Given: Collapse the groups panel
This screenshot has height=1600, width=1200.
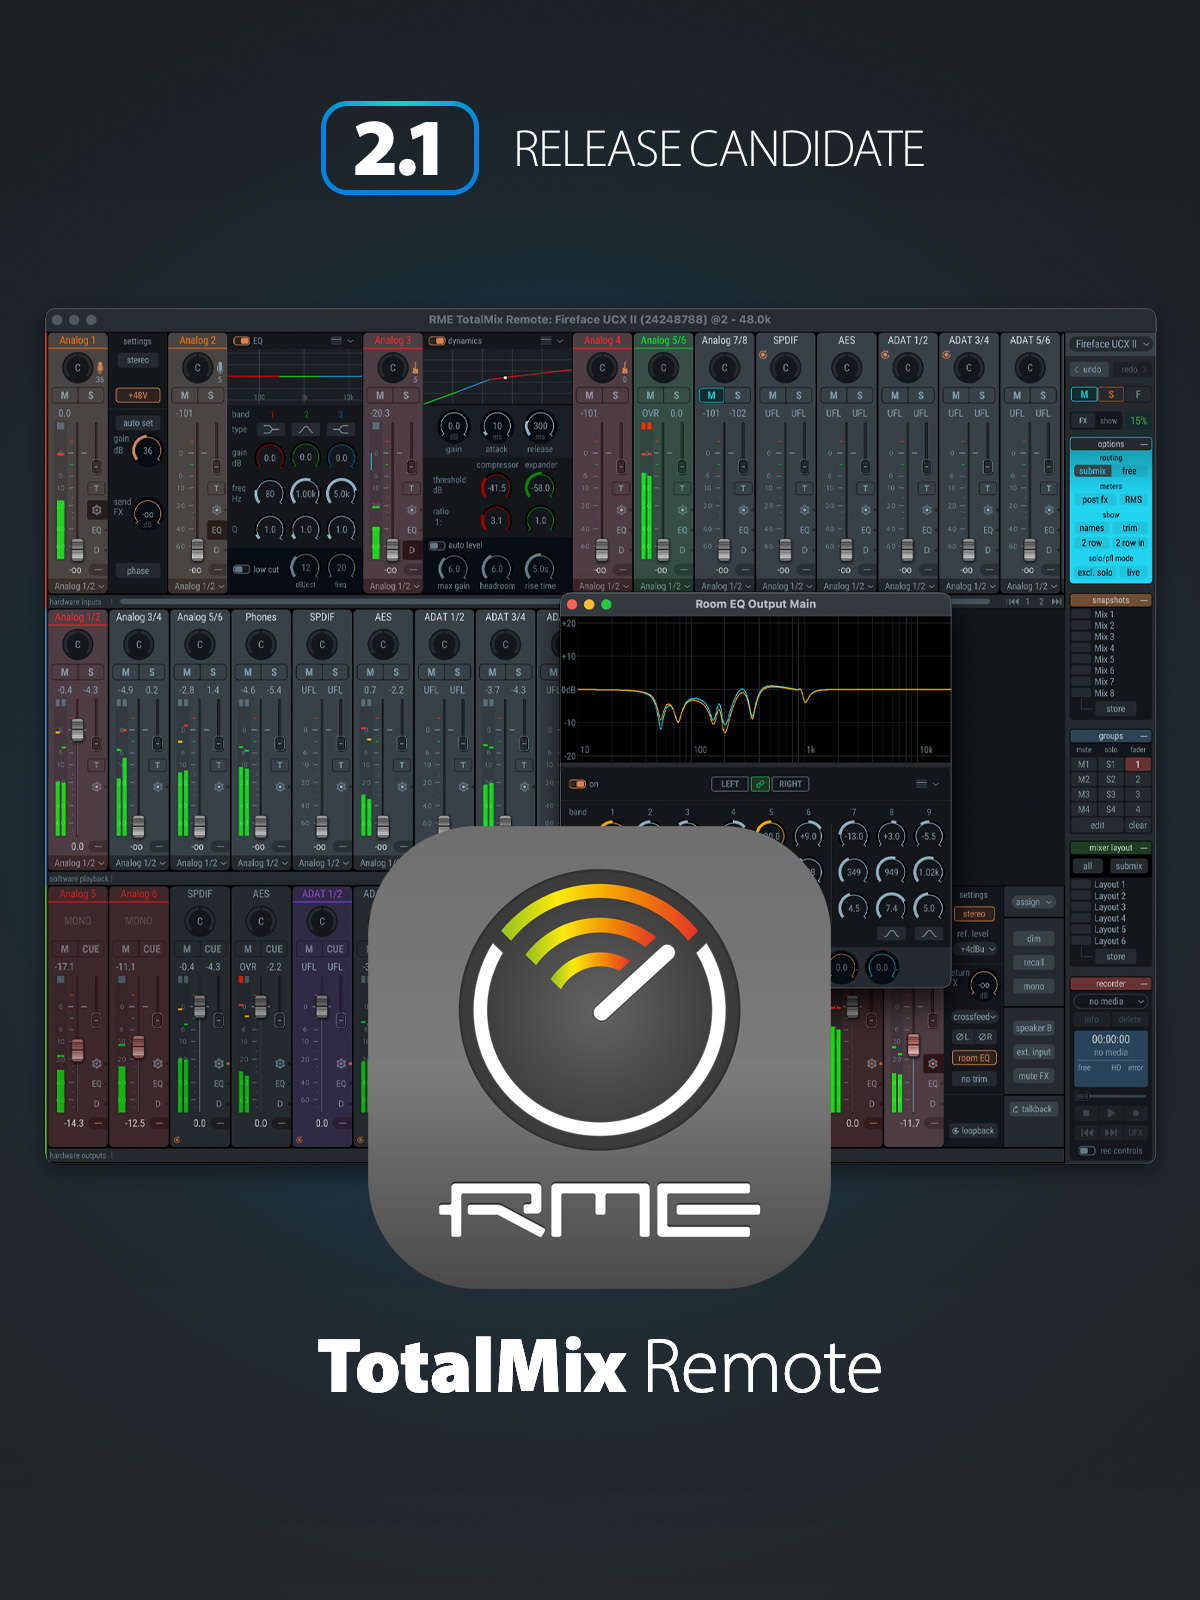Looking at the screenshot, I should click(1144, 736).
